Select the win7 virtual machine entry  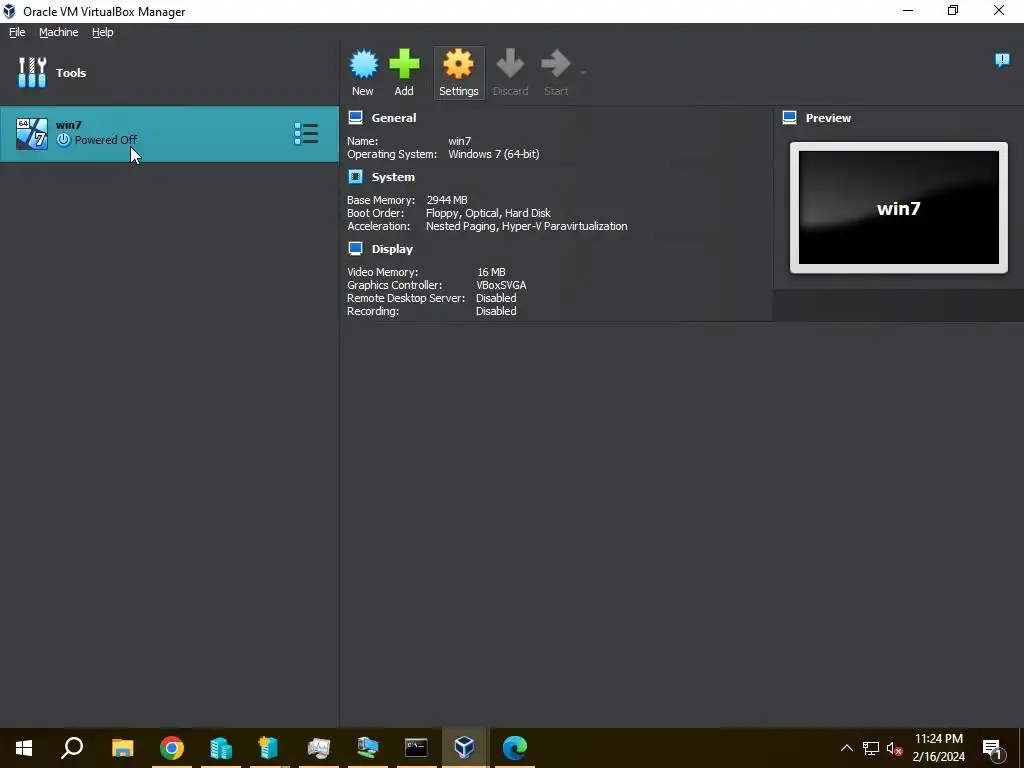pyautogui.click(x=169, y=134)
